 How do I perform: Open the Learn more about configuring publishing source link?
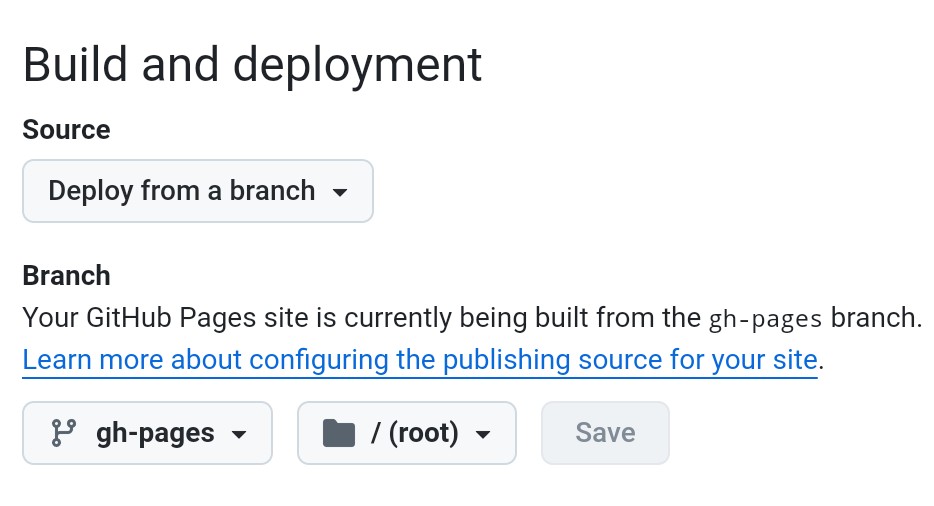pos(420,359)
